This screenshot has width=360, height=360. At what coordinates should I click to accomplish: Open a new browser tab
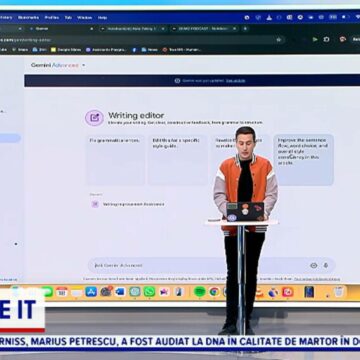click(245, 29)
